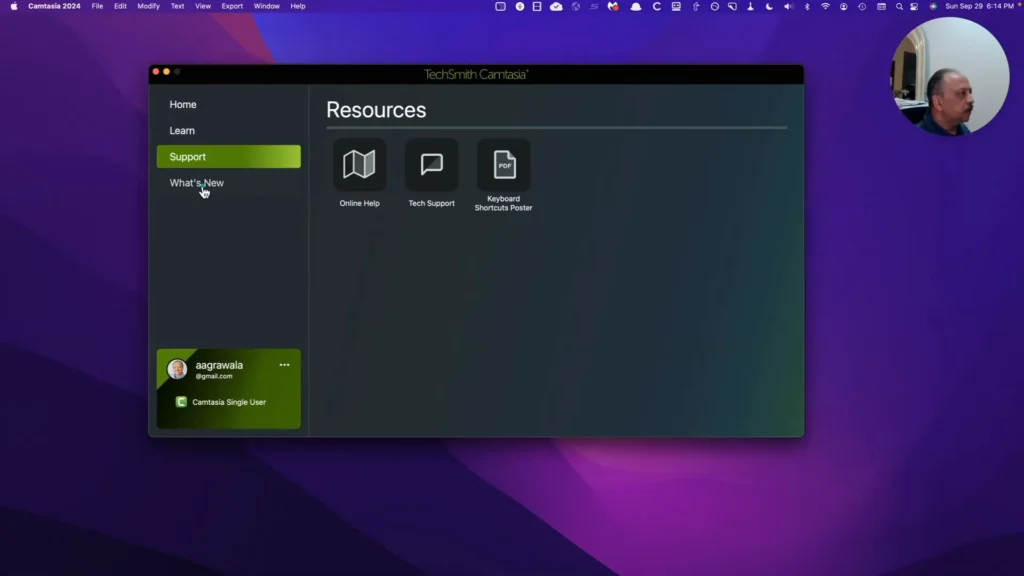The width and height of the screenshot is (1024, 576).
Task: Open the Text menu
Action: [178, 6]
